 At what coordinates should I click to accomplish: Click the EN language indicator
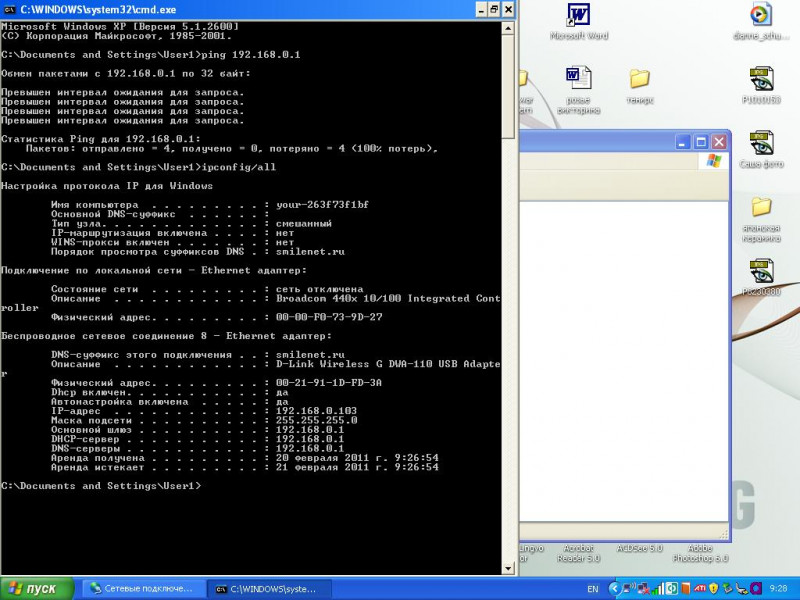click(593, 589)
